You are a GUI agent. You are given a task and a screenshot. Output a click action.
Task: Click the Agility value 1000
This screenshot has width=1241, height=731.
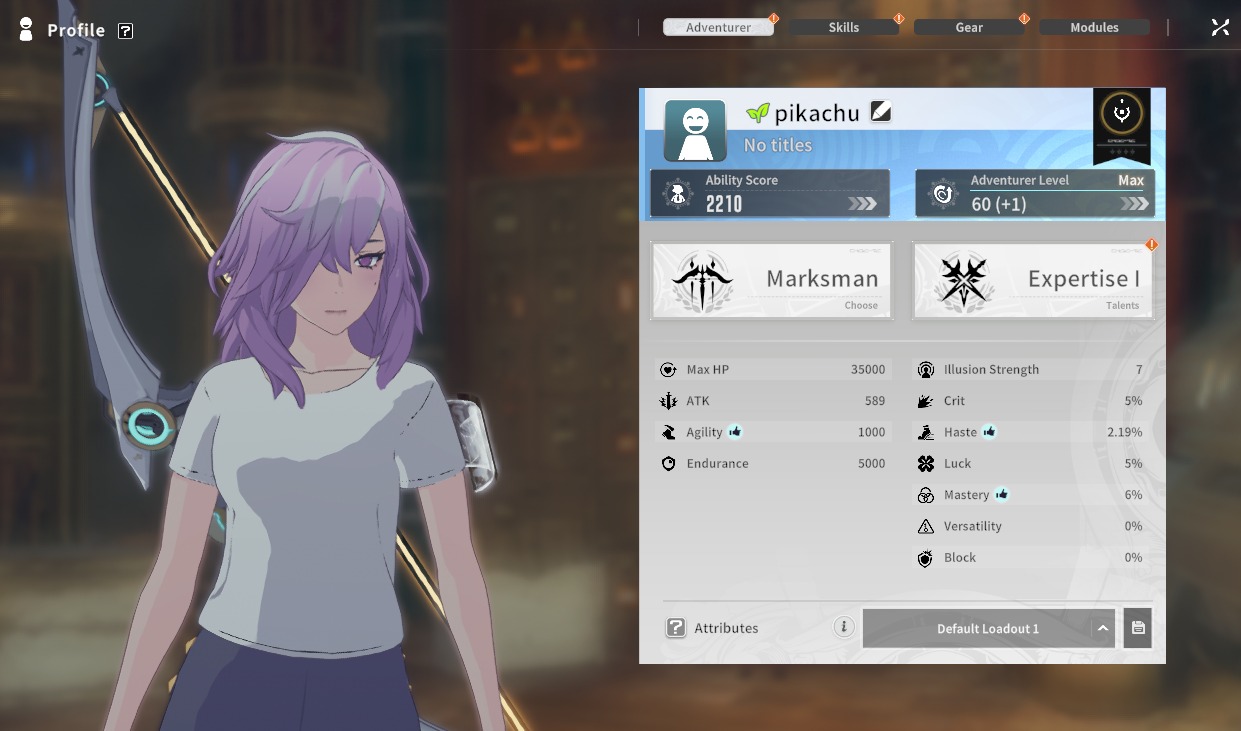[x=871, y=432]
